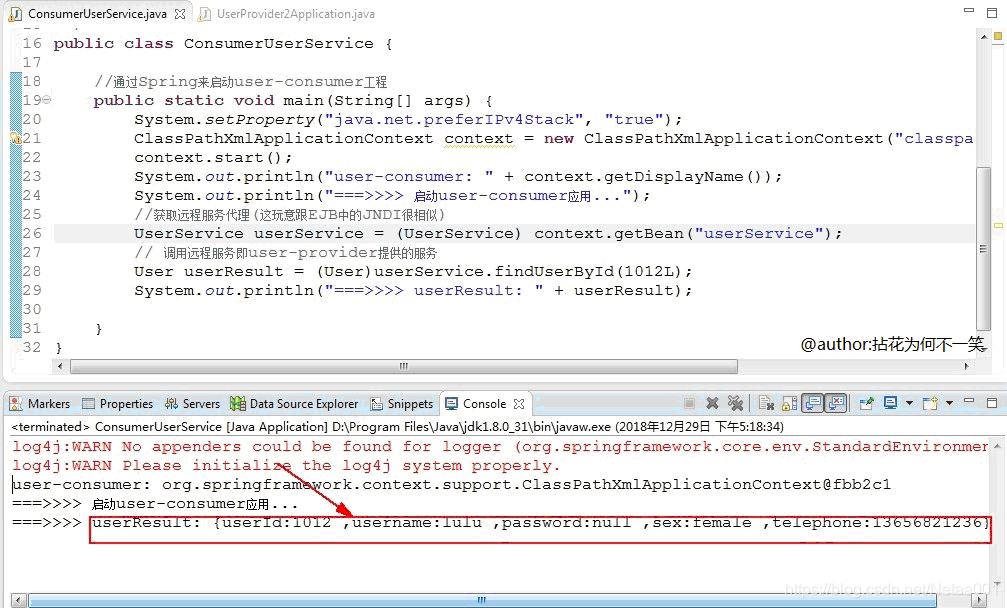The height and width of the screenshot is (608, 1007).
Task: Click the warning marker icon on line 21
Action: point(16,138)
